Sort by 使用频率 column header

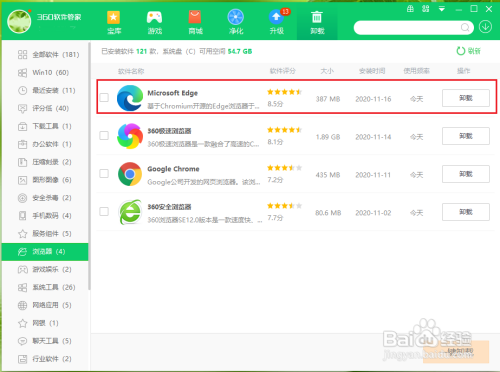pos(416,71)
